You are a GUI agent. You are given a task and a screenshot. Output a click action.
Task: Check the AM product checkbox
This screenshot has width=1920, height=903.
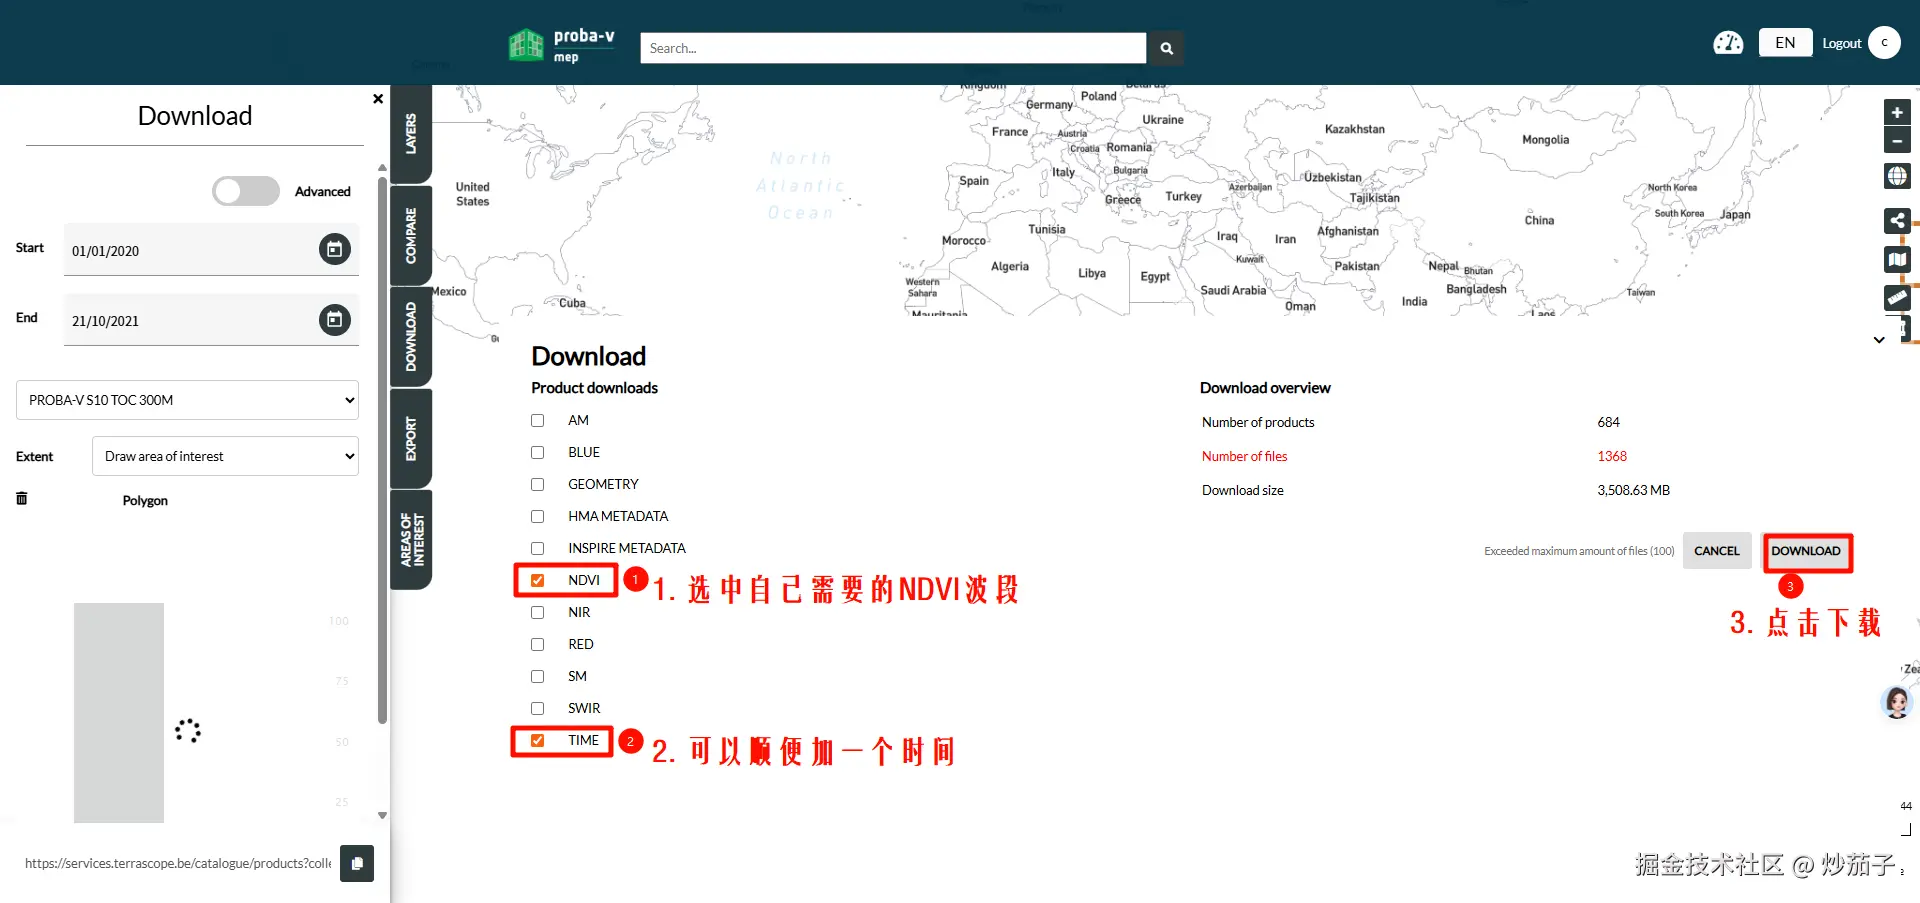click(538, 421)
